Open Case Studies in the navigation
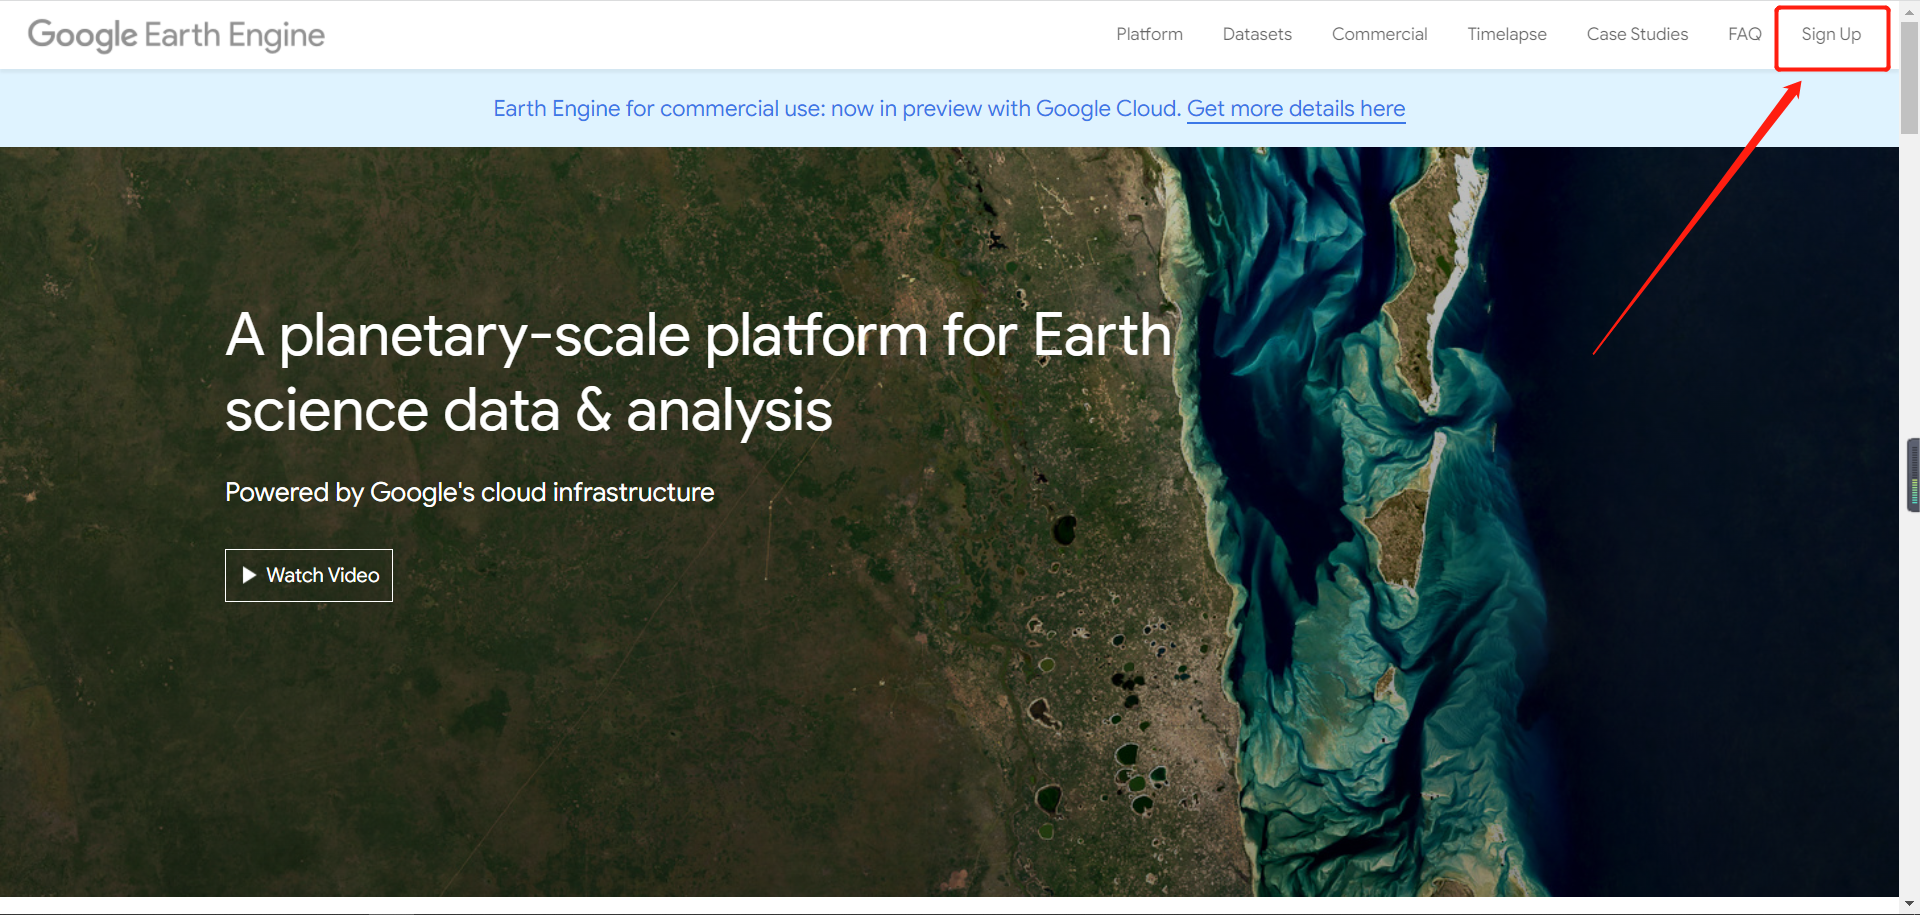The height and width of the screenshot is (915, 1920). [1637, 34]
